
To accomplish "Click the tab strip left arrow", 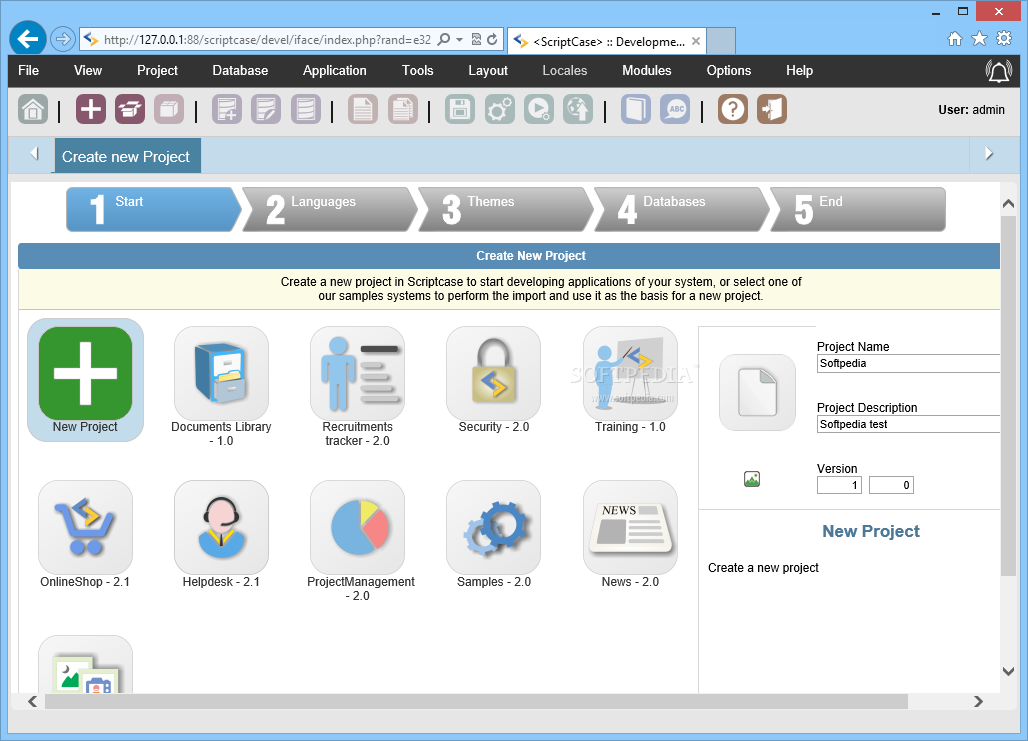I will coord(34,153).
